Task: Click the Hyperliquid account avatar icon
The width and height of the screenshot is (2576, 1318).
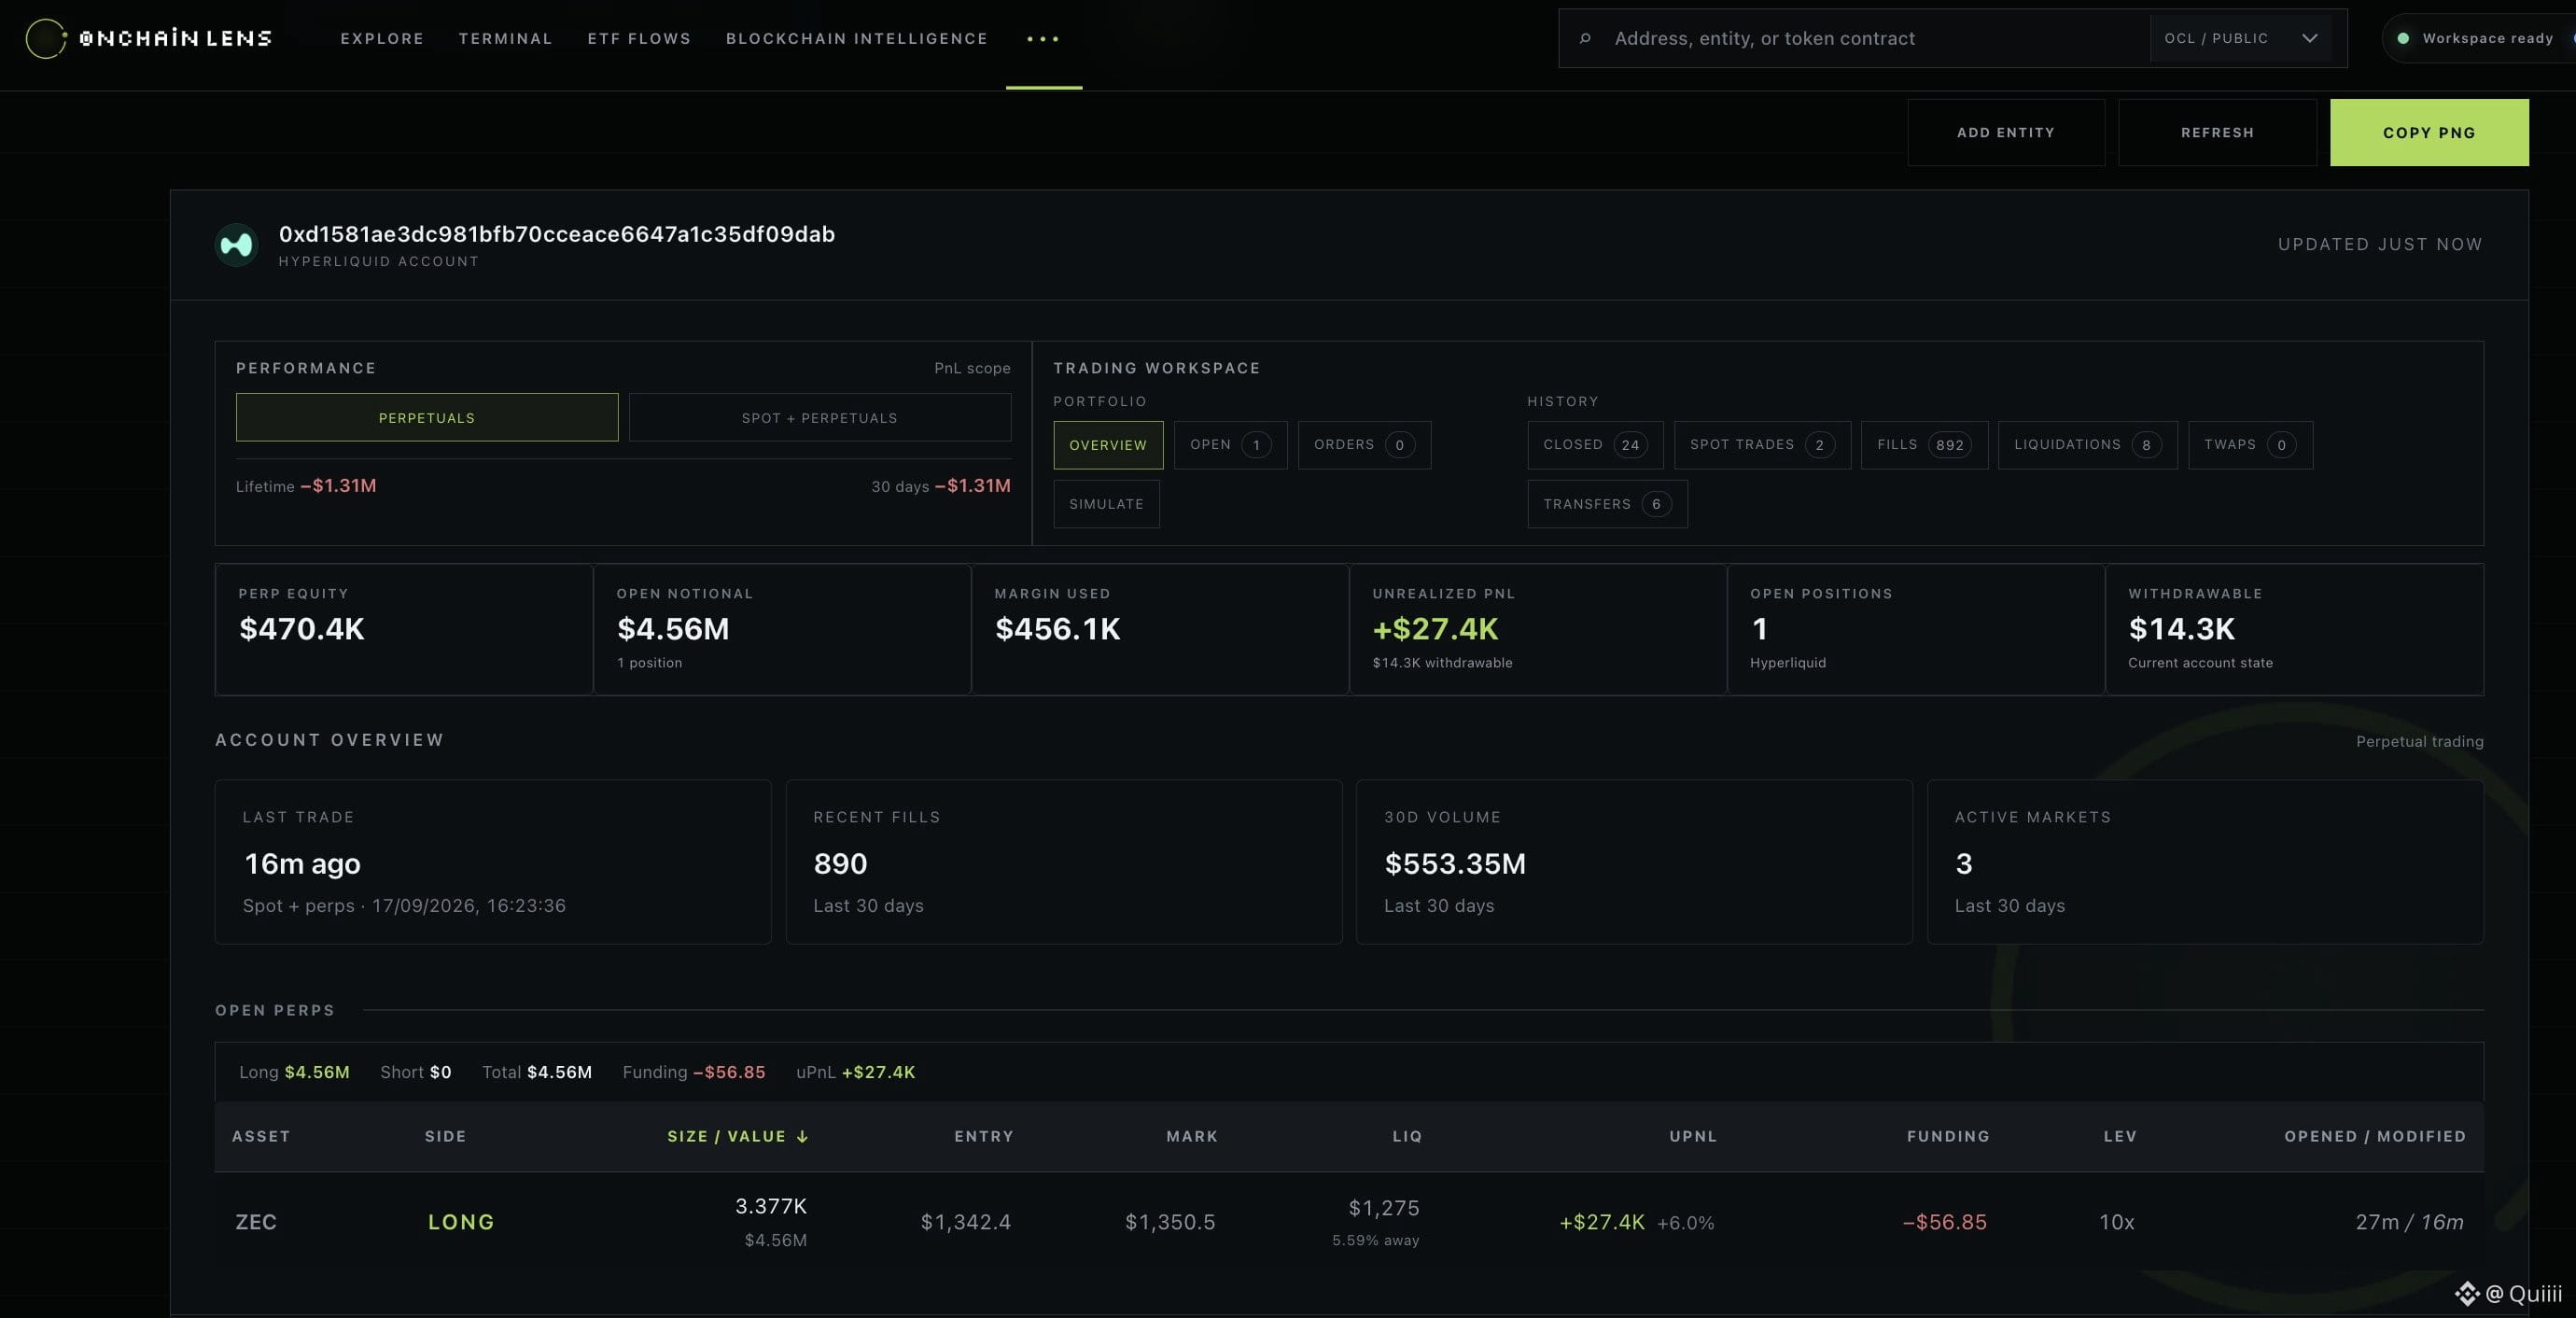Action: point(237,245)
